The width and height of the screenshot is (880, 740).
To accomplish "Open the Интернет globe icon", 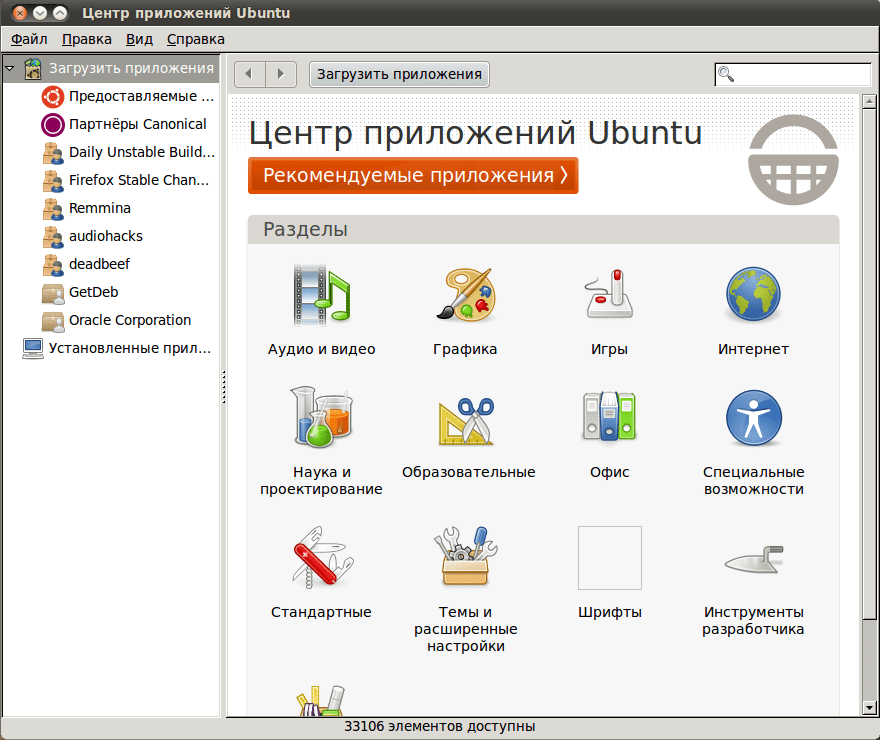I will (753, 294).
